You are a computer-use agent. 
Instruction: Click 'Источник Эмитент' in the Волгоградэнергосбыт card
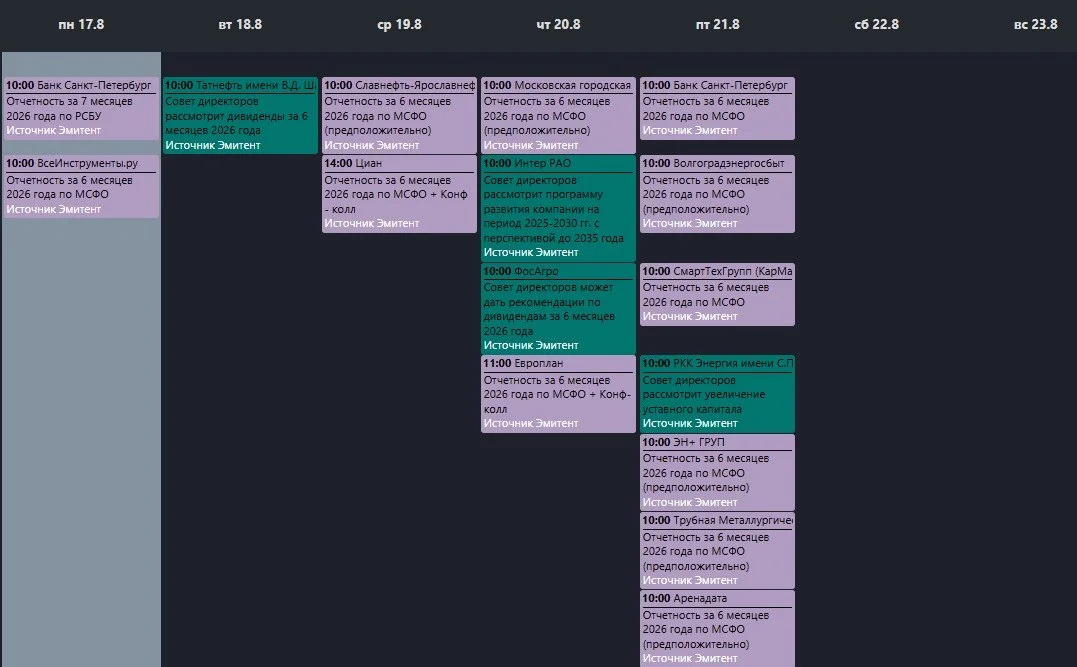(x=690, y=223)
